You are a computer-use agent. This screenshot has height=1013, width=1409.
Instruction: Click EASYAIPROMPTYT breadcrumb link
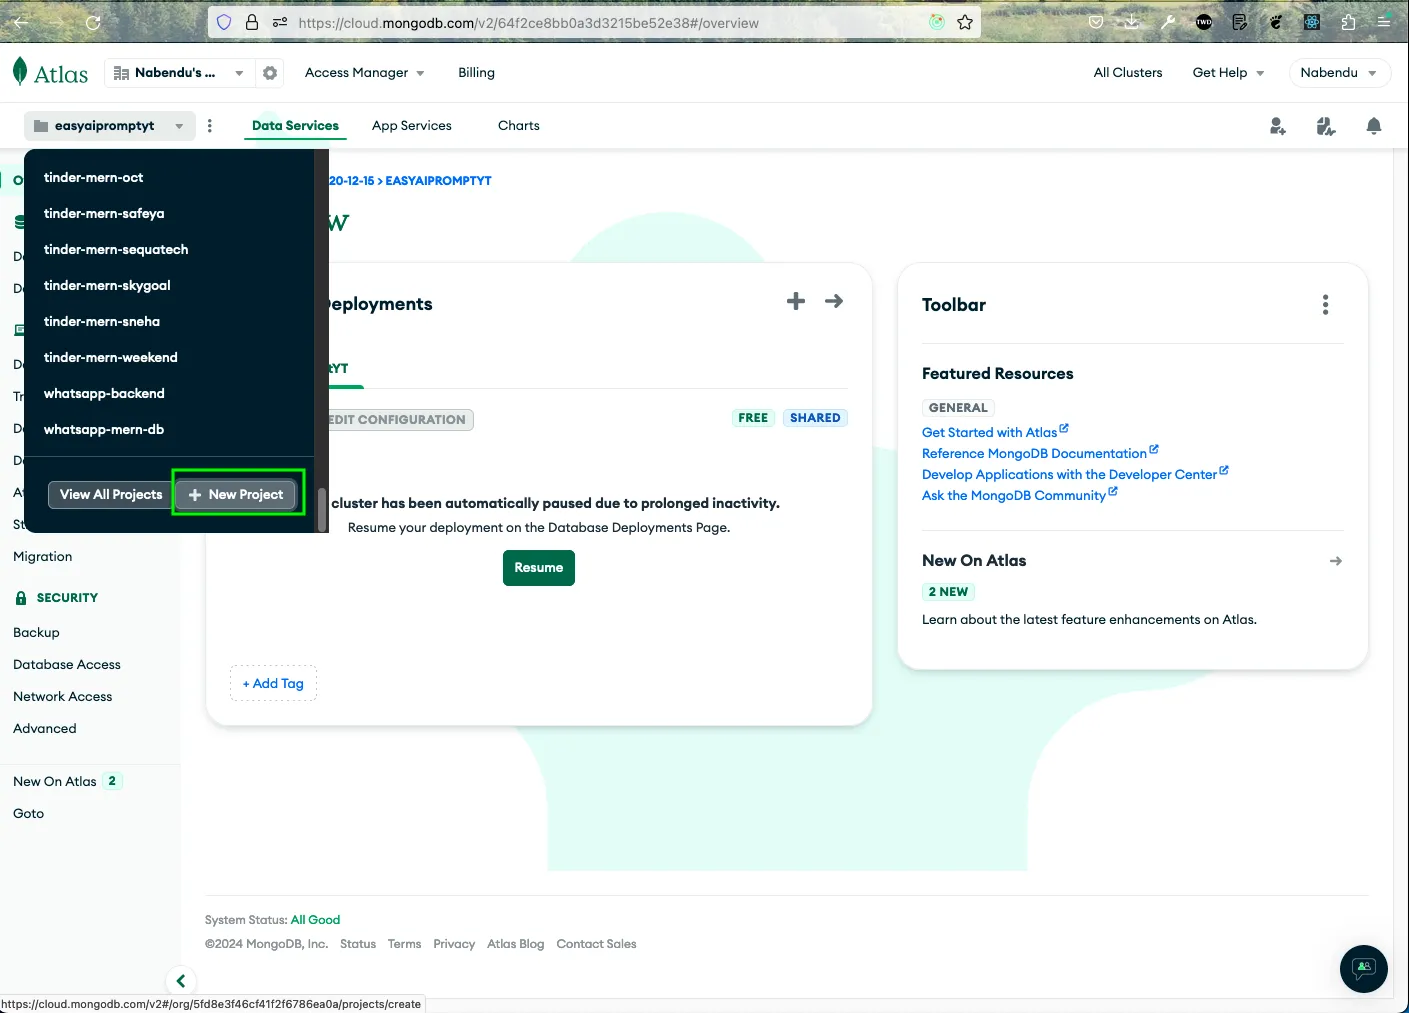click(x=439, y=181)
